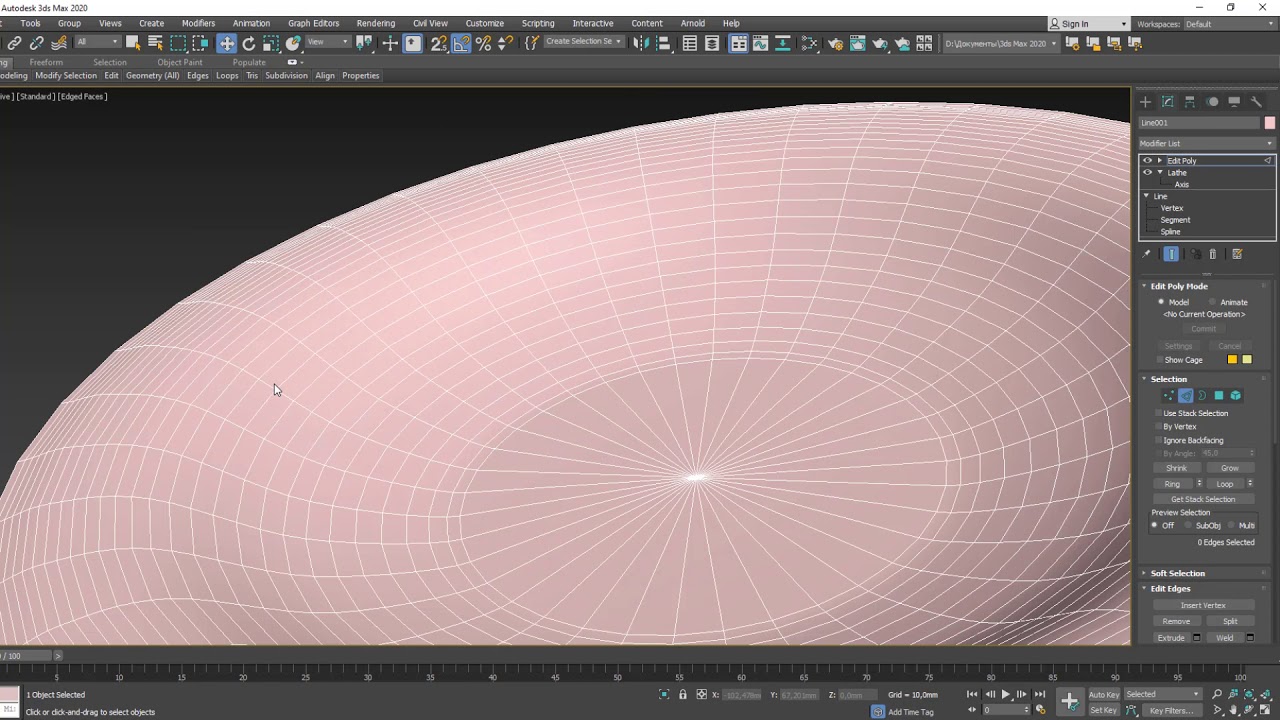Switch to the Create panel plus icon
This screenshot has height=720, width=1280.
click(1145, 102)
